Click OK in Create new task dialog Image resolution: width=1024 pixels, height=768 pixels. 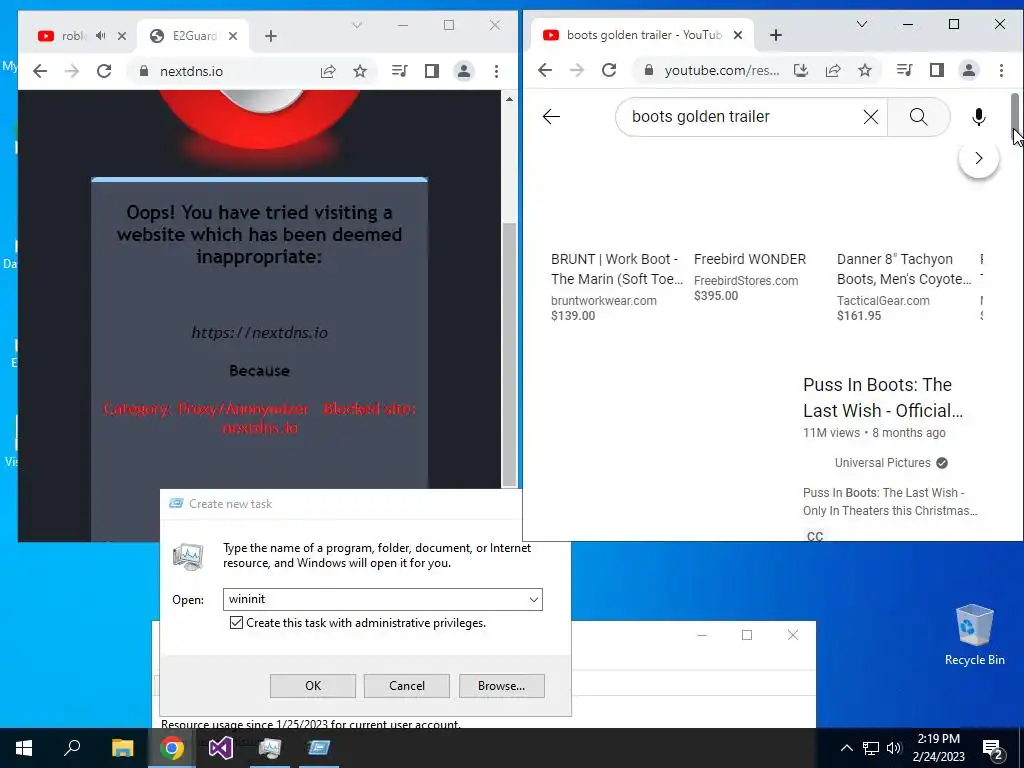(x=313, y=686)
